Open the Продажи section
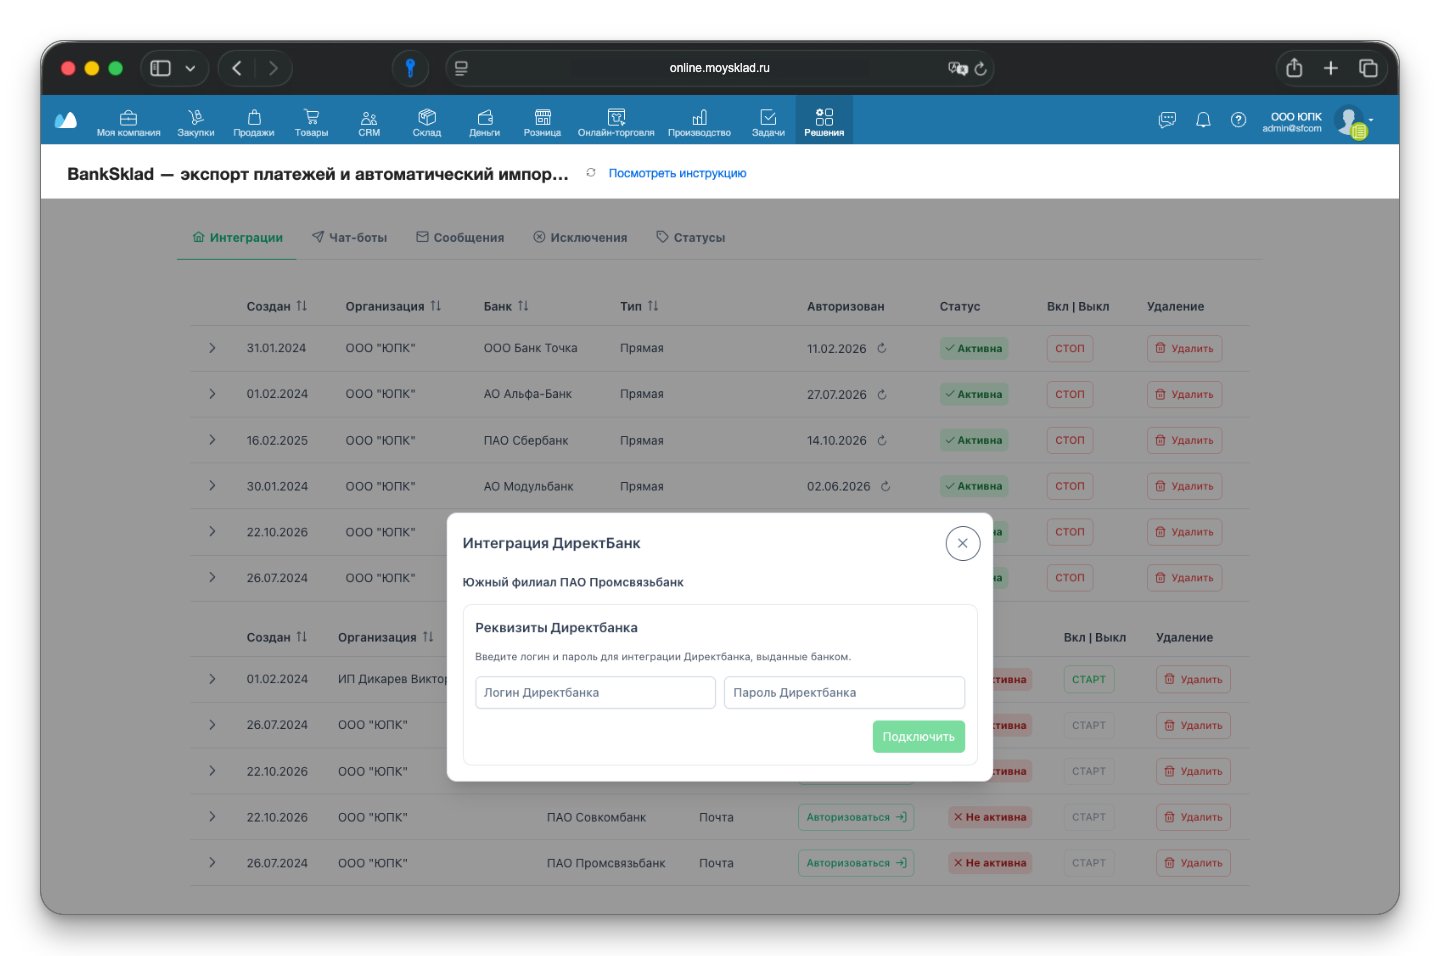The width and height of the screenshot is (1440, 956). [x=254, y=122]
